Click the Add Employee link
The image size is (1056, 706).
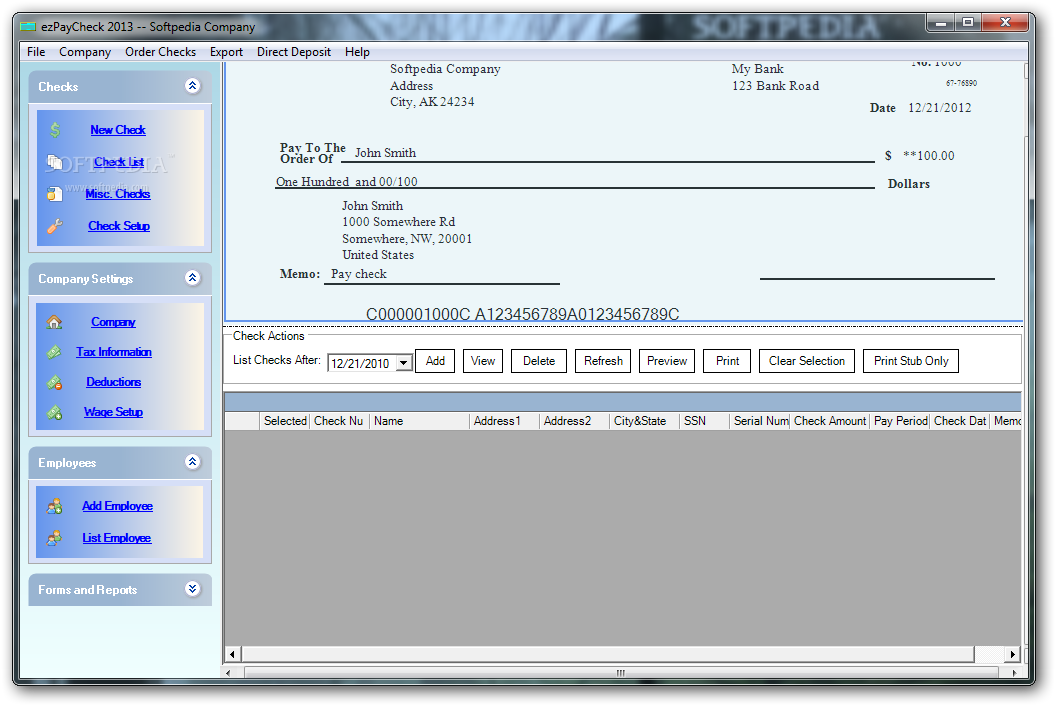[x=117, y=506]
